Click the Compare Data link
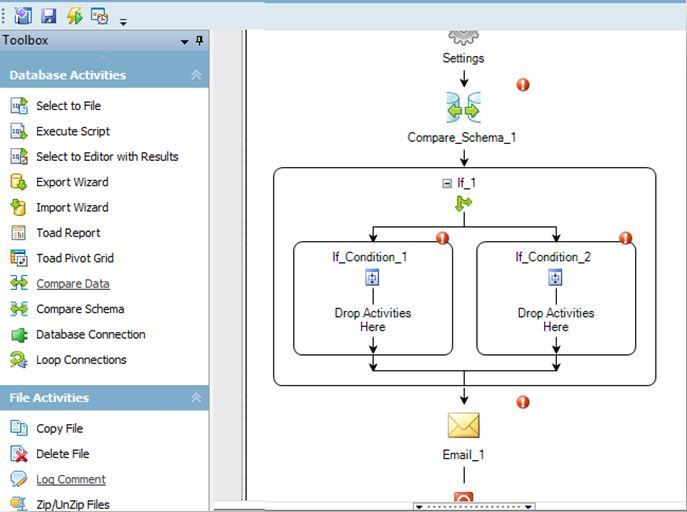The image size is (687, 512). click(73, 284)
